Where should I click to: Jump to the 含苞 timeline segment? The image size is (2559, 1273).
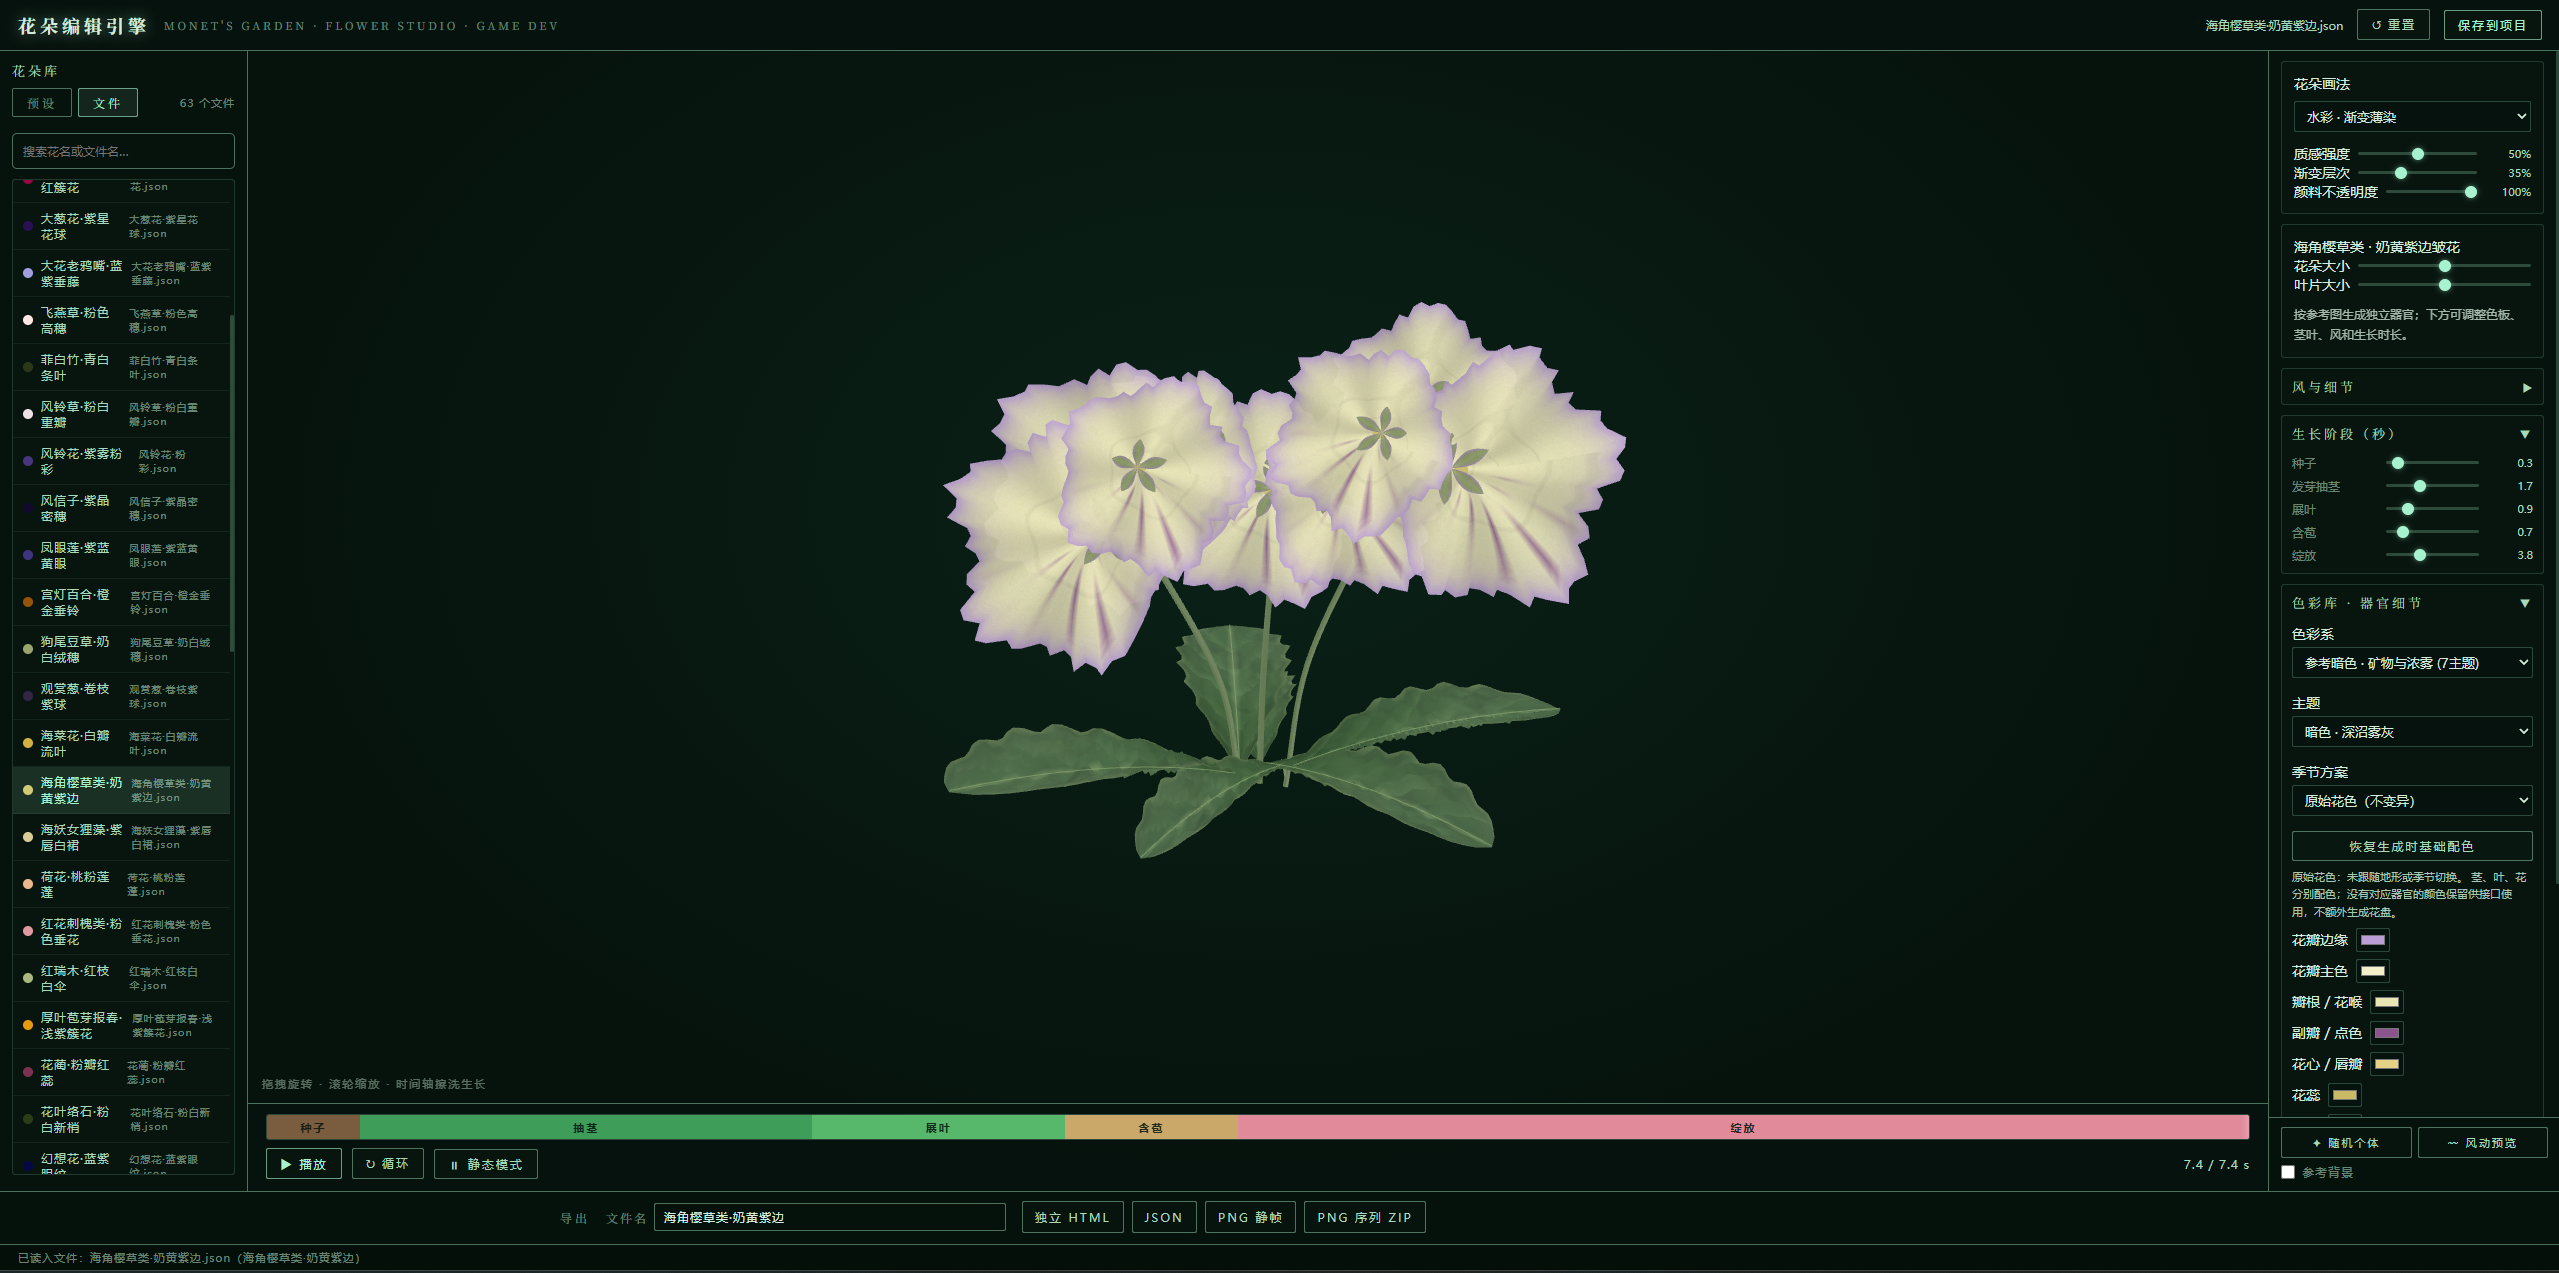[x=1151, y=1128]
